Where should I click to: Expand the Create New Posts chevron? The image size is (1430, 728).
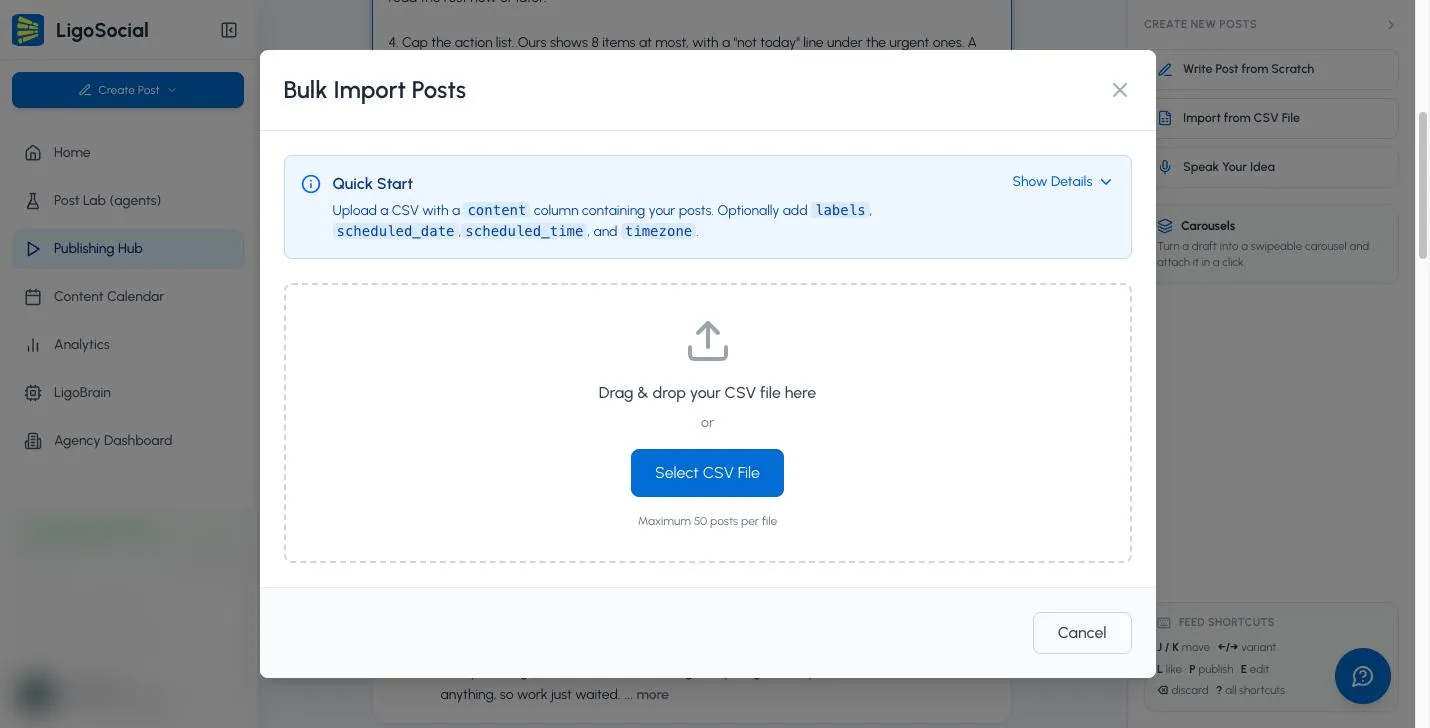(1391, 24)
